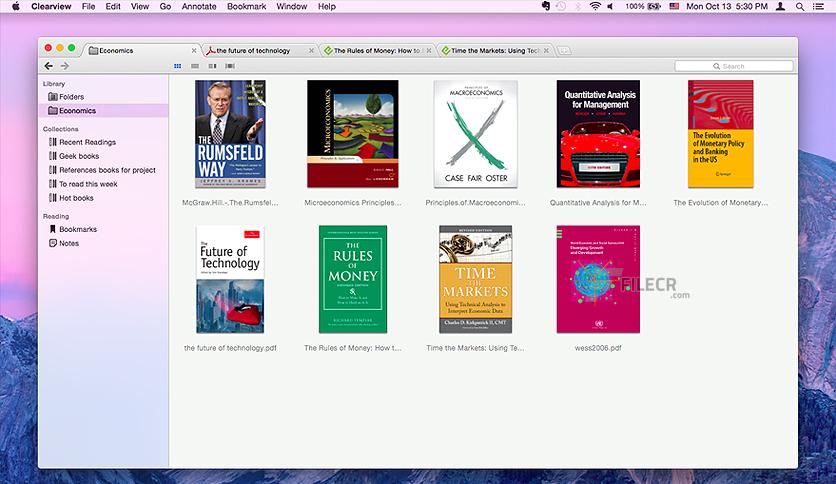Click the future of technology.pdf file name
This screenshot has height=484, width=836.
click(x=230, y=348)
